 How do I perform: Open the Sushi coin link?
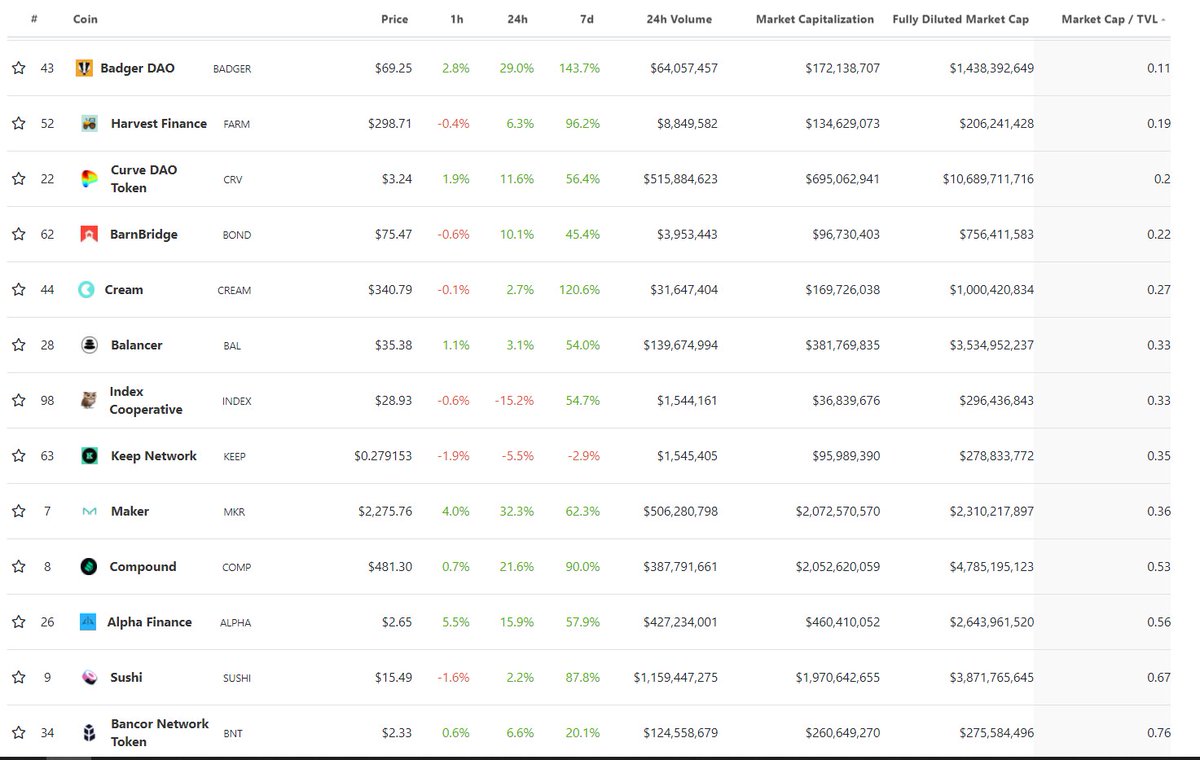tap(126, 677)
